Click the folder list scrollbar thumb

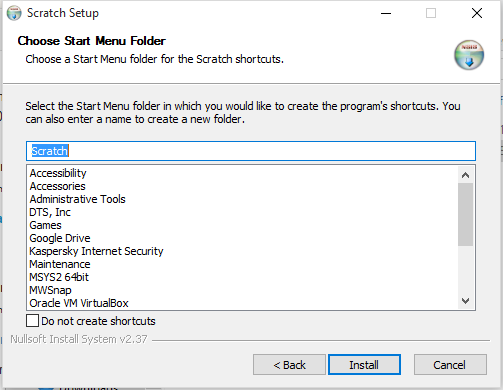[x=465, y=214]
